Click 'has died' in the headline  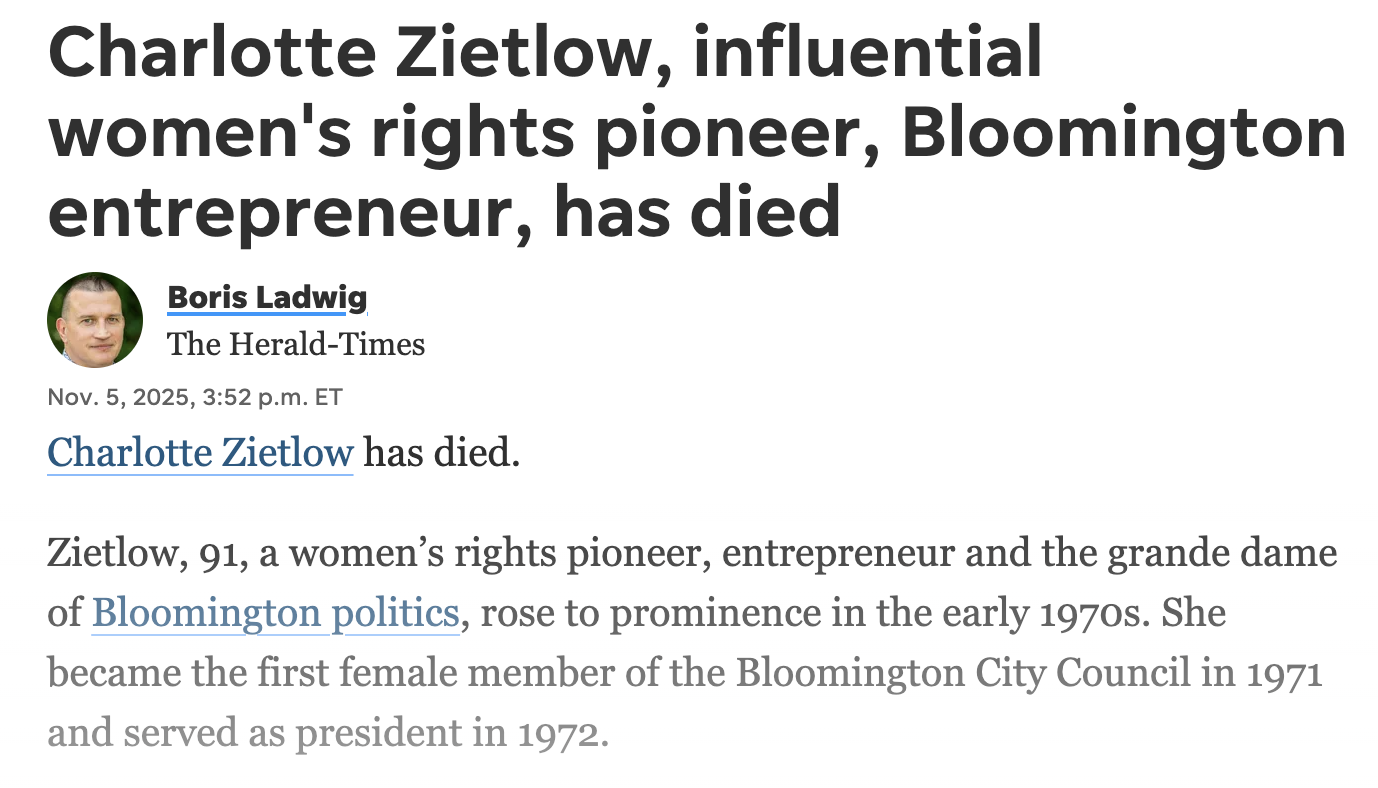pos(697,212)
